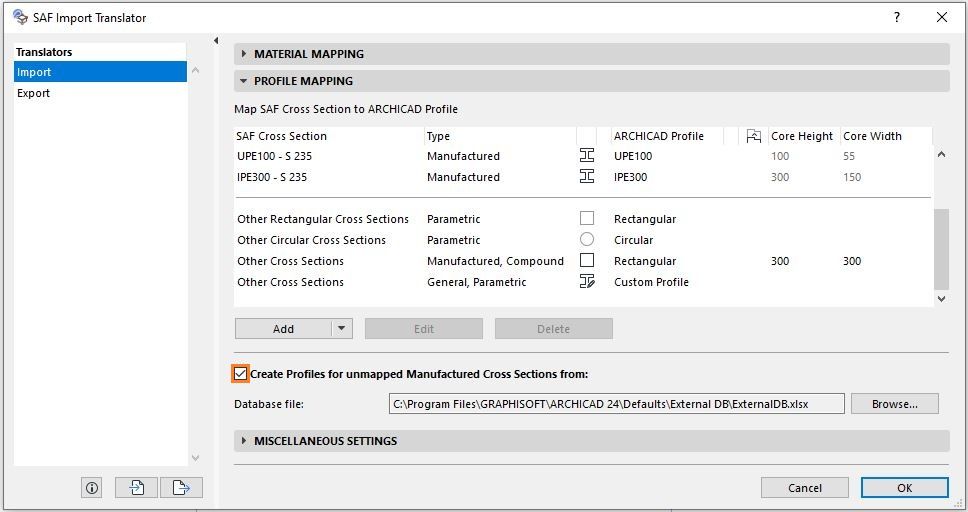Click the profile list vertical scrollbar thumb
This screenshot has width=968, height=512.
click(941, 250)
